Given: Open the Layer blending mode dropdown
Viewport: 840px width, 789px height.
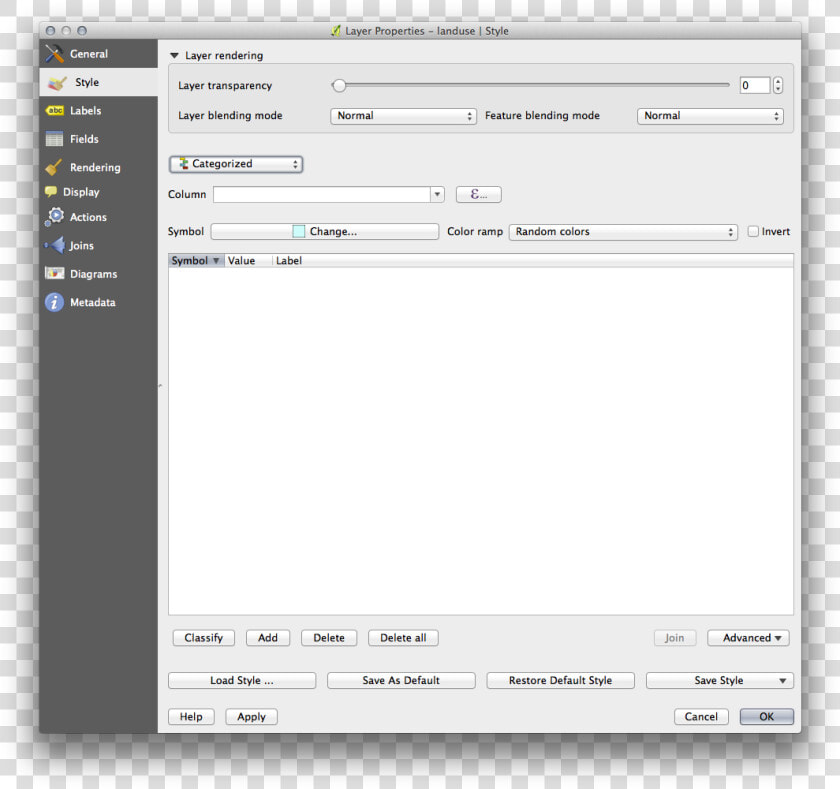Looking at the screenshot, I should [403, 116].
